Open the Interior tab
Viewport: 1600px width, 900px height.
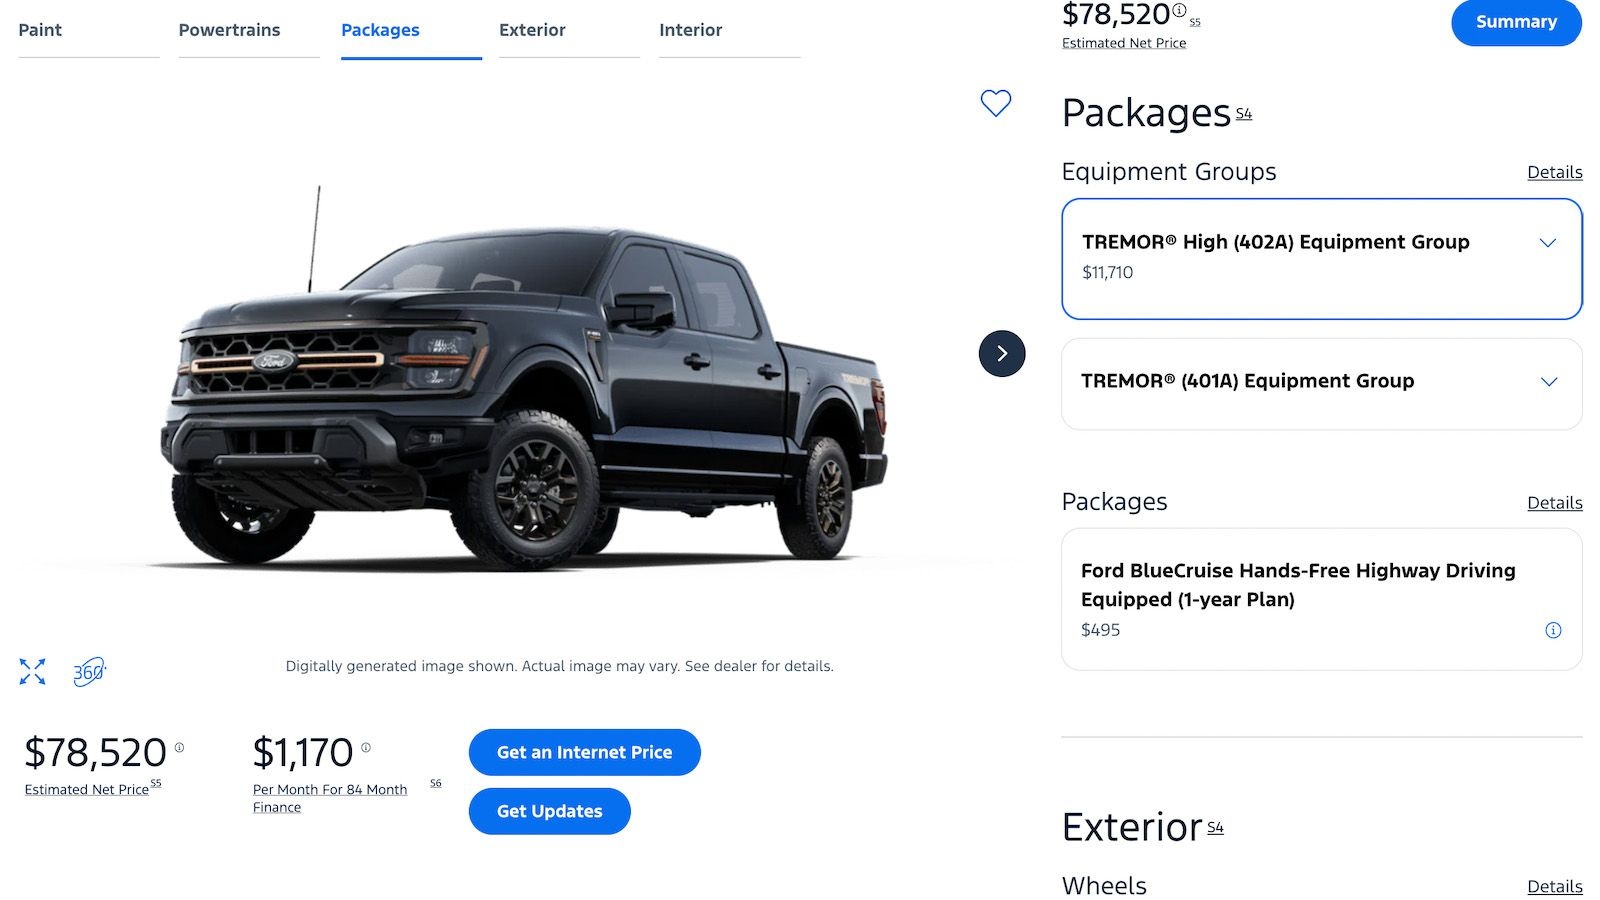click(690, 30)
